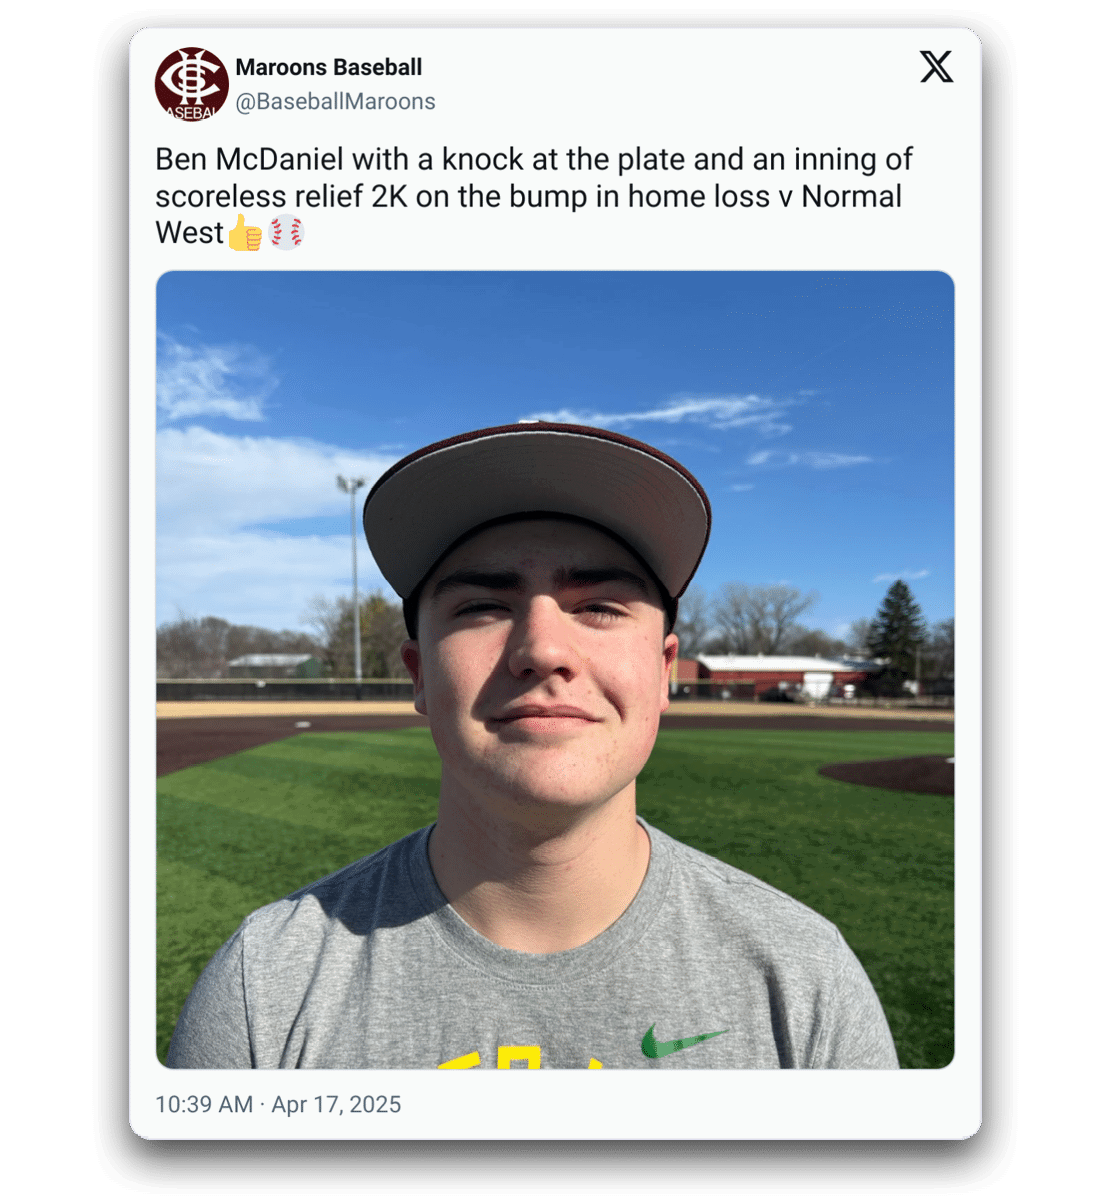Click the Apr 17, 2025 date

click(x=336, y=1104)
